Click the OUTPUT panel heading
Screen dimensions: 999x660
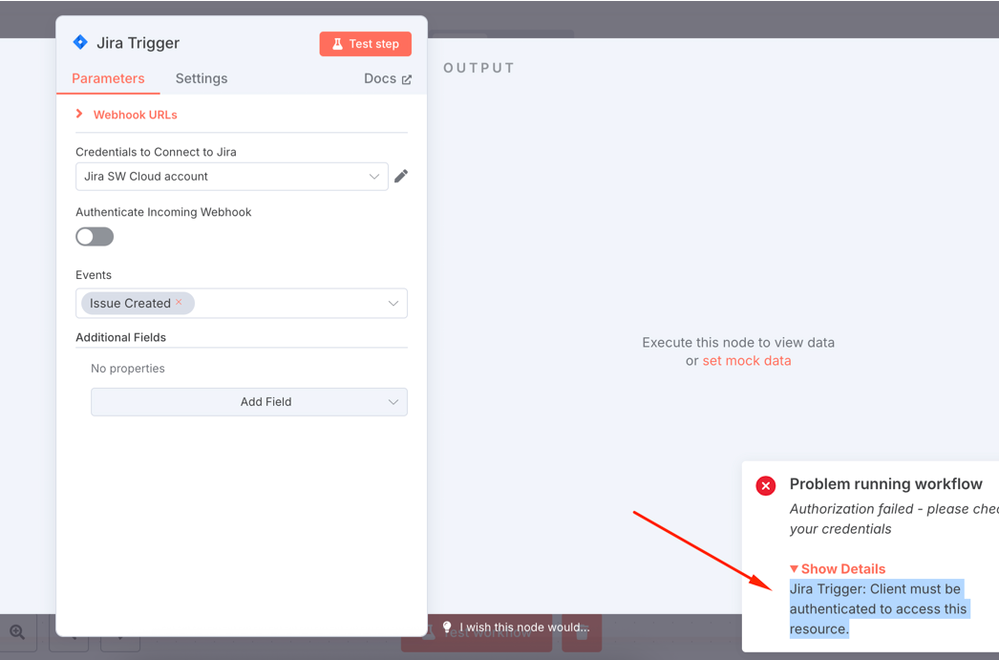(479, 68)
